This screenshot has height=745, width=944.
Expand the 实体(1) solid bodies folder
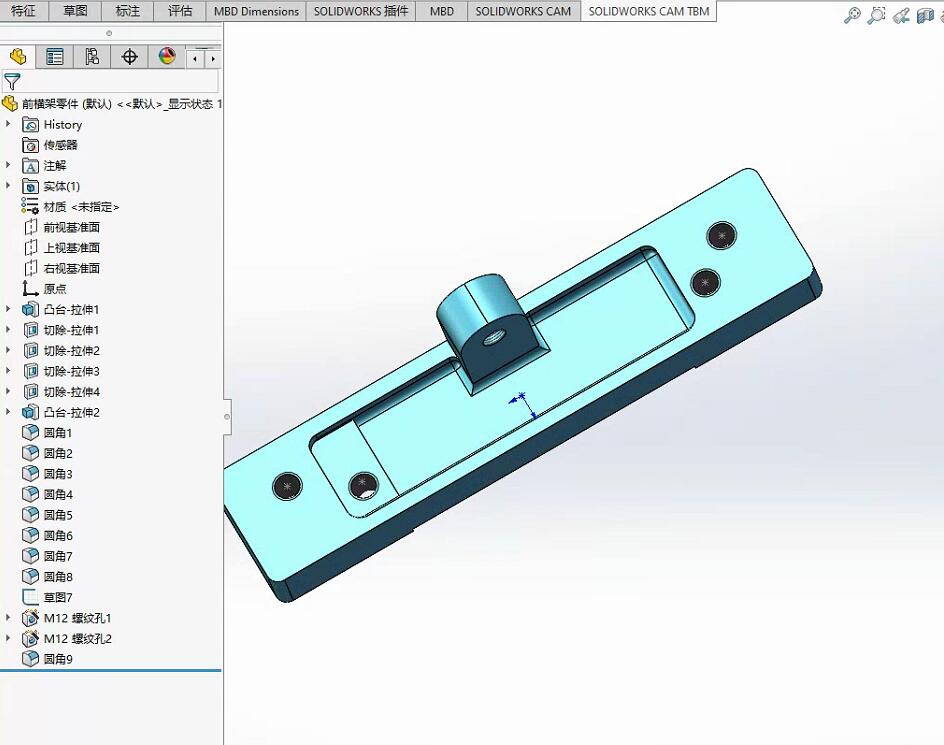10,186
